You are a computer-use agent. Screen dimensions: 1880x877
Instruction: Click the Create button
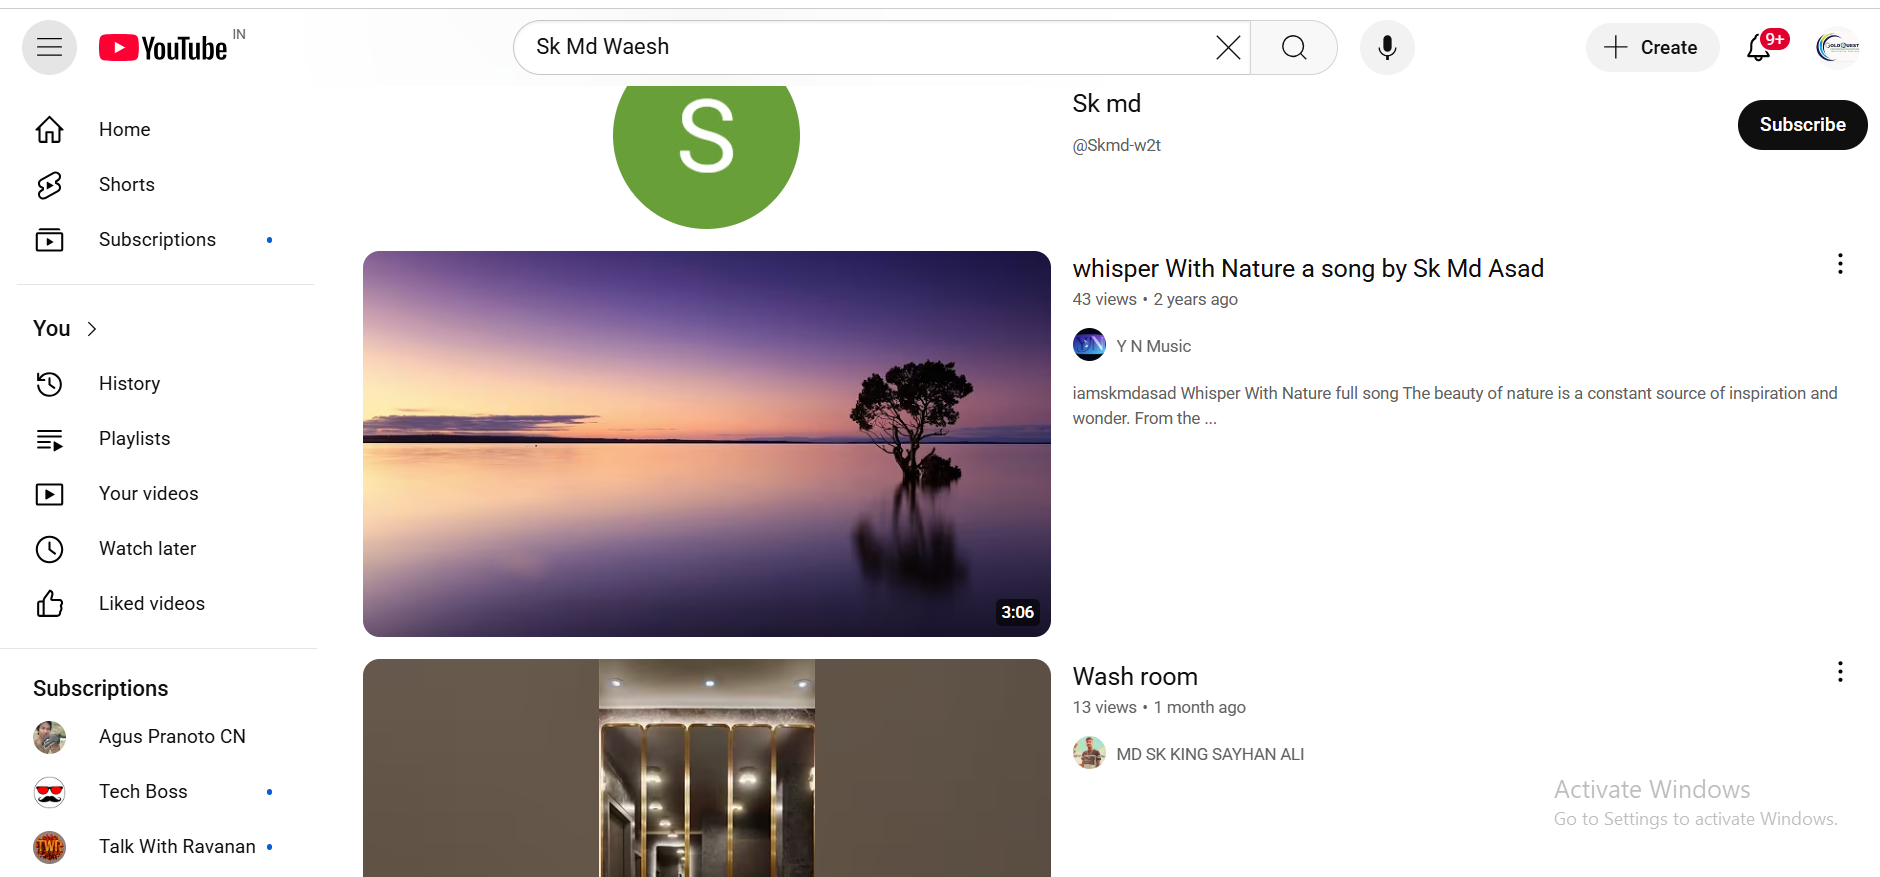coord(1652,47)
